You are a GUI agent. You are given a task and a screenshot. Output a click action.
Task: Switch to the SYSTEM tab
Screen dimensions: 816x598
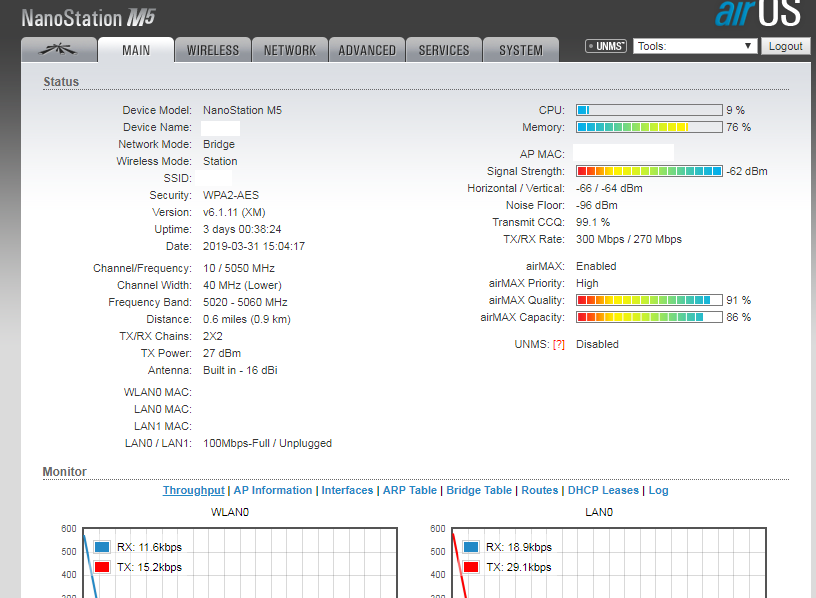521,50
